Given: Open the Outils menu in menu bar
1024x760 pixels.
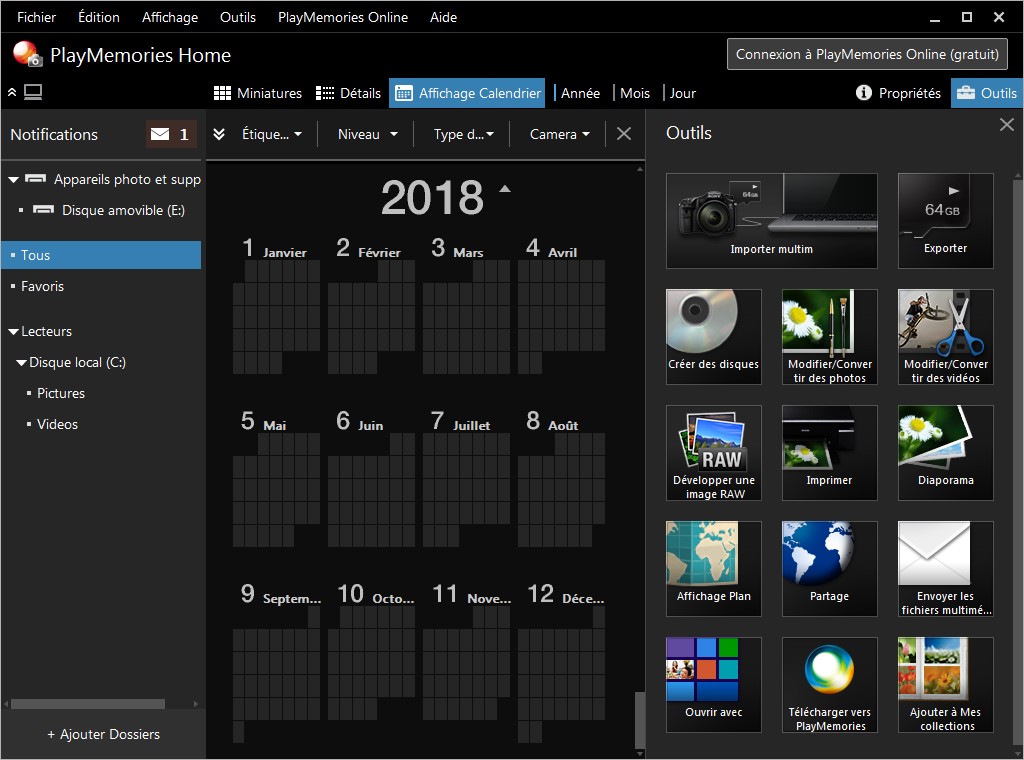Looking at the screenshot, I should 238,17.
